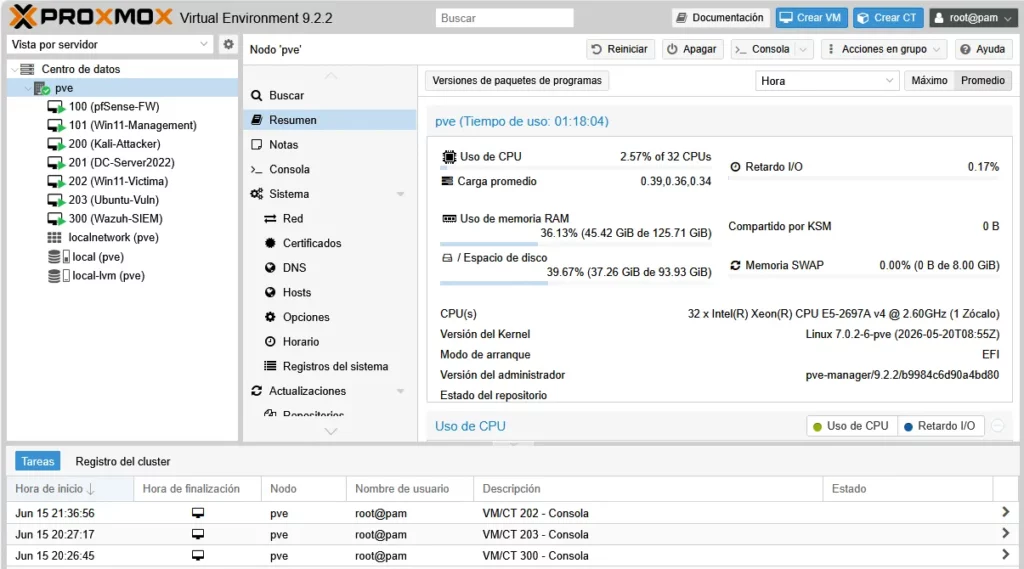Select VM 300 Wazuh-SIEM icon
Screen dimensions: 1024x569
tap(56, 219)
